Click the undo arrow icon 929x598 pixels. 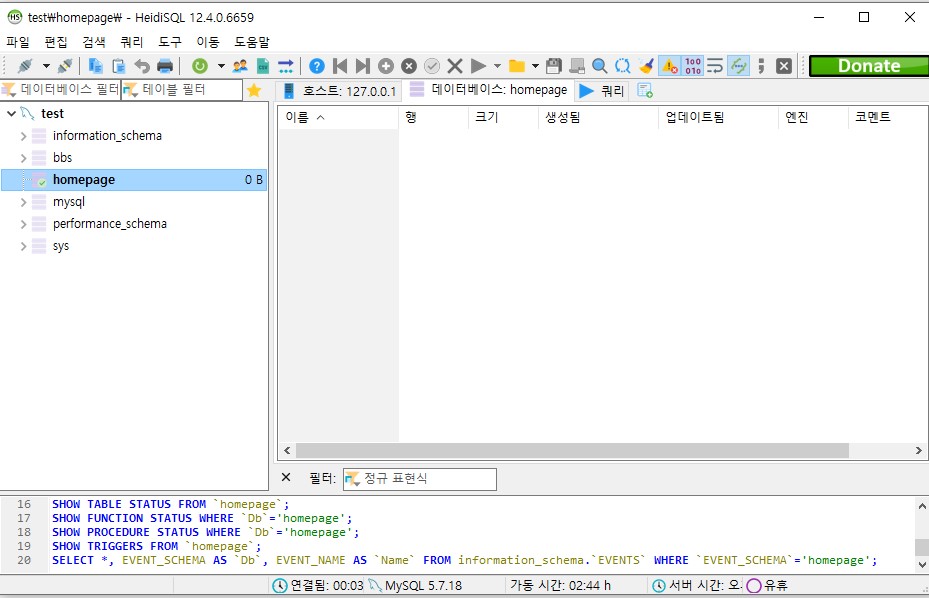pos(142,66)
